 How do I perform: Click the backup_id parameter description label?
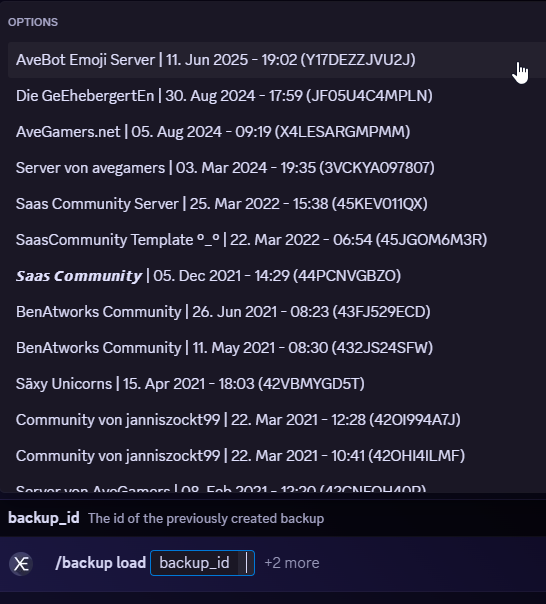pos(44,518)
